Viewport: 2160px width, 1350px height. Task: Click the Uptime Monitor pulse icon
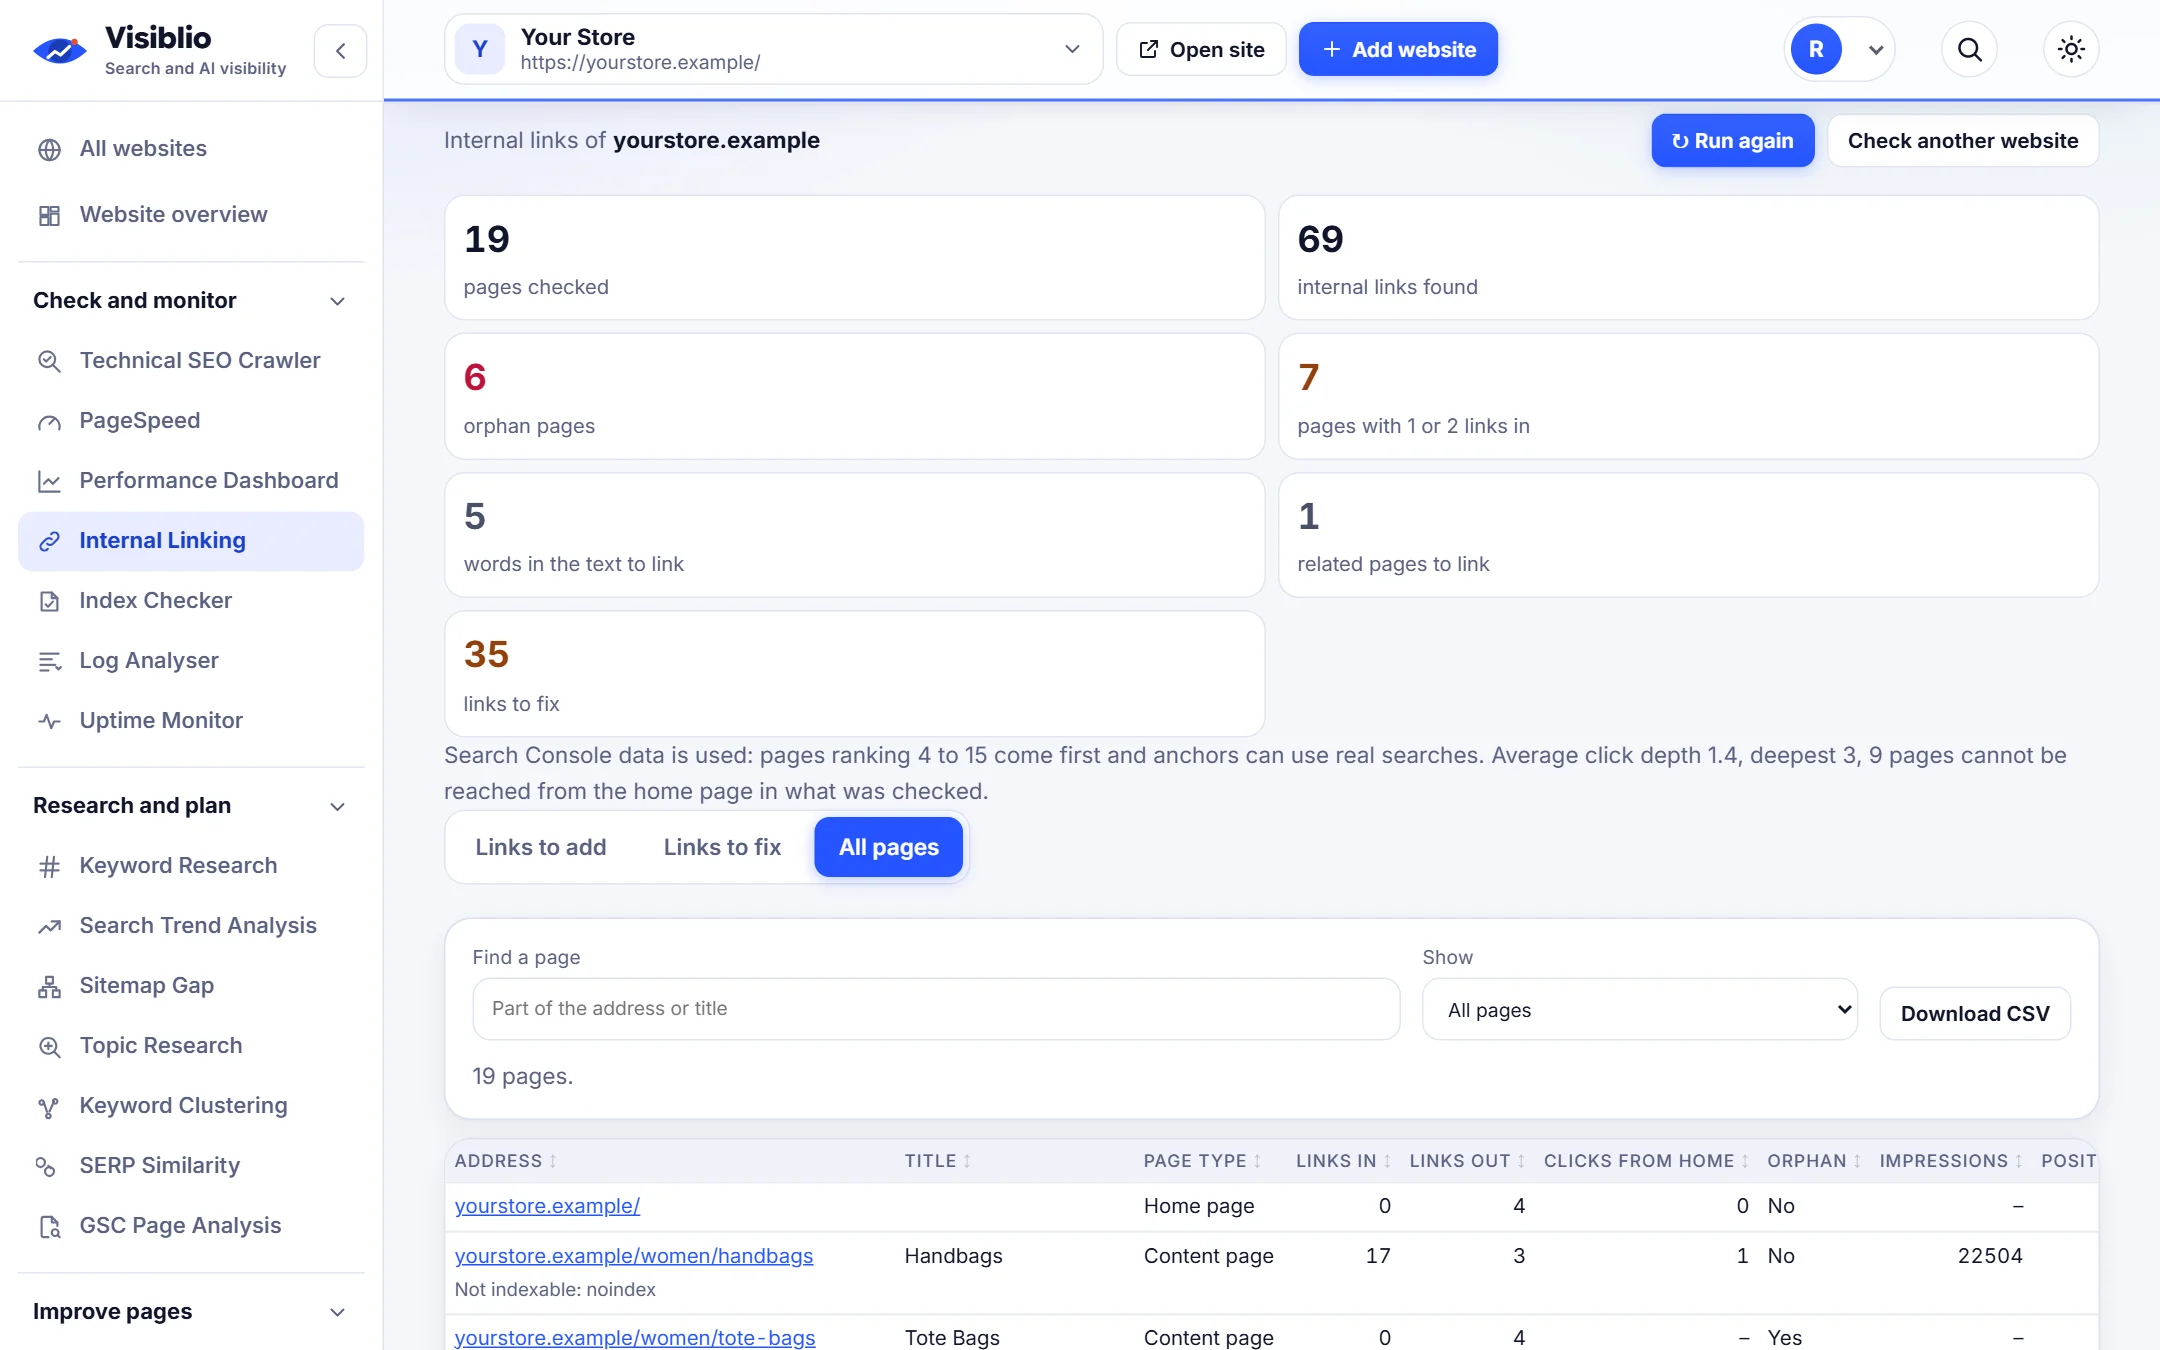click(x=49, y=721)
